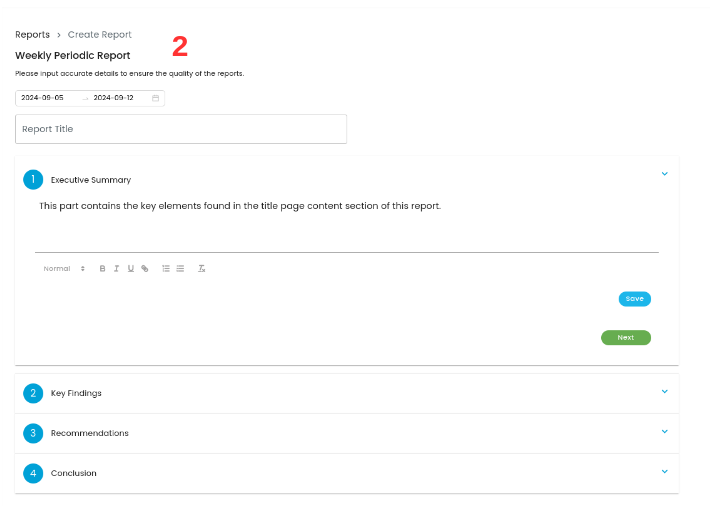Go to Reports breadcrumb link
This screenshot has width=710, height=530.
click(x=32, y=35)
